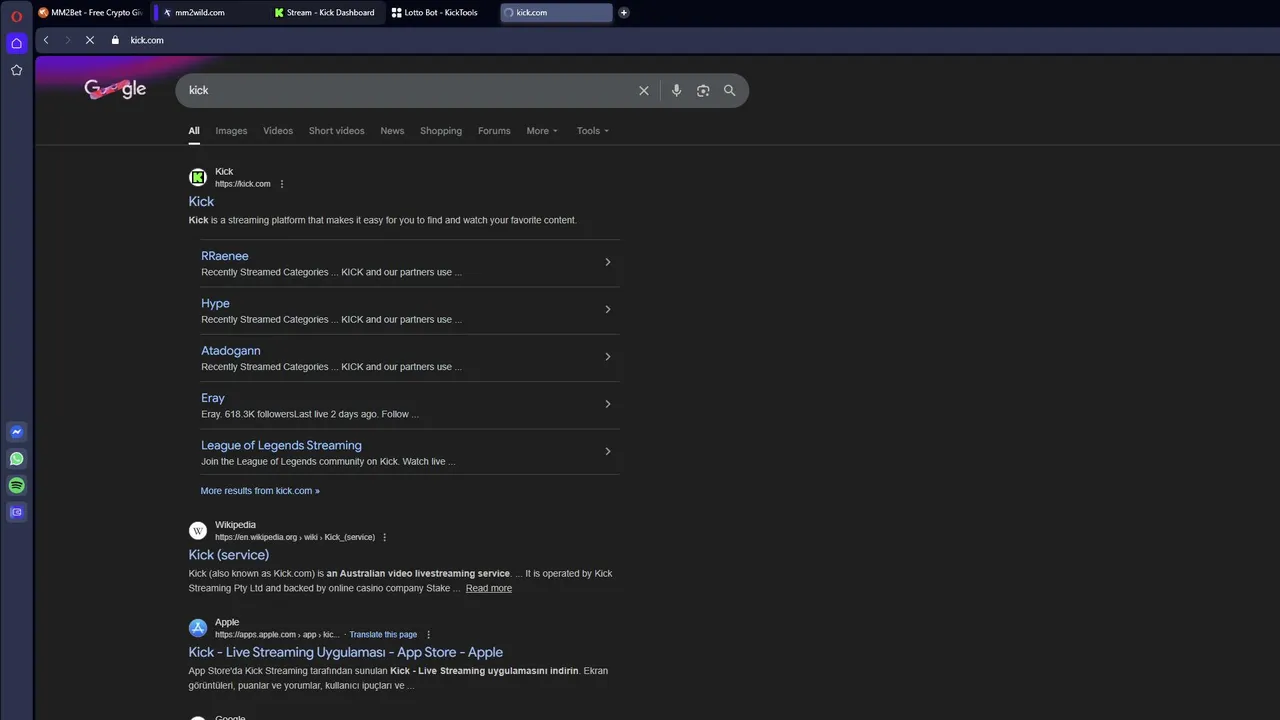
Task: Open Messenger from the sidebar
Action: point(16,432)
